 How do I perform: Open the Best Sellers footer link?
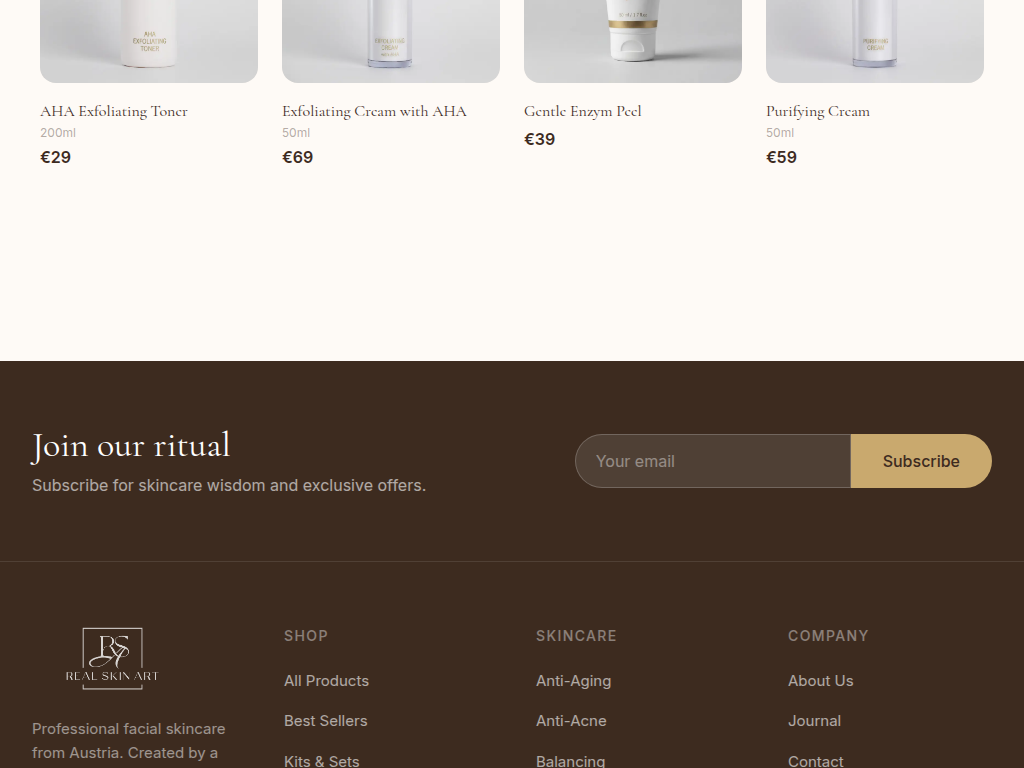pos(326,721)
